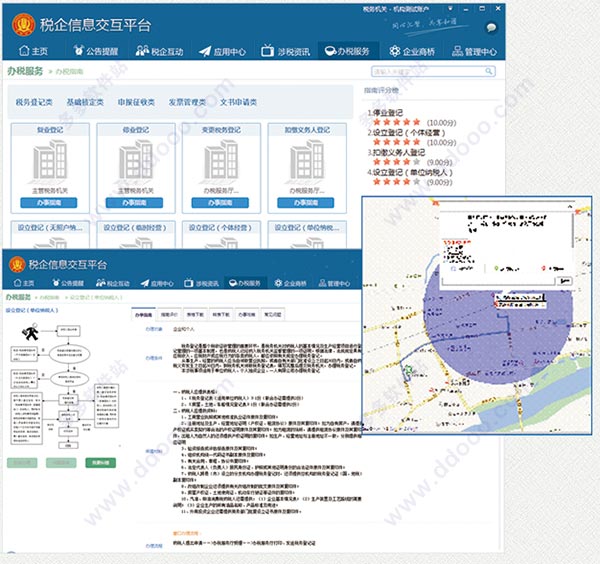600x564 pixels.
Task: Click the text input field in map popup
Action: (498, 281)
